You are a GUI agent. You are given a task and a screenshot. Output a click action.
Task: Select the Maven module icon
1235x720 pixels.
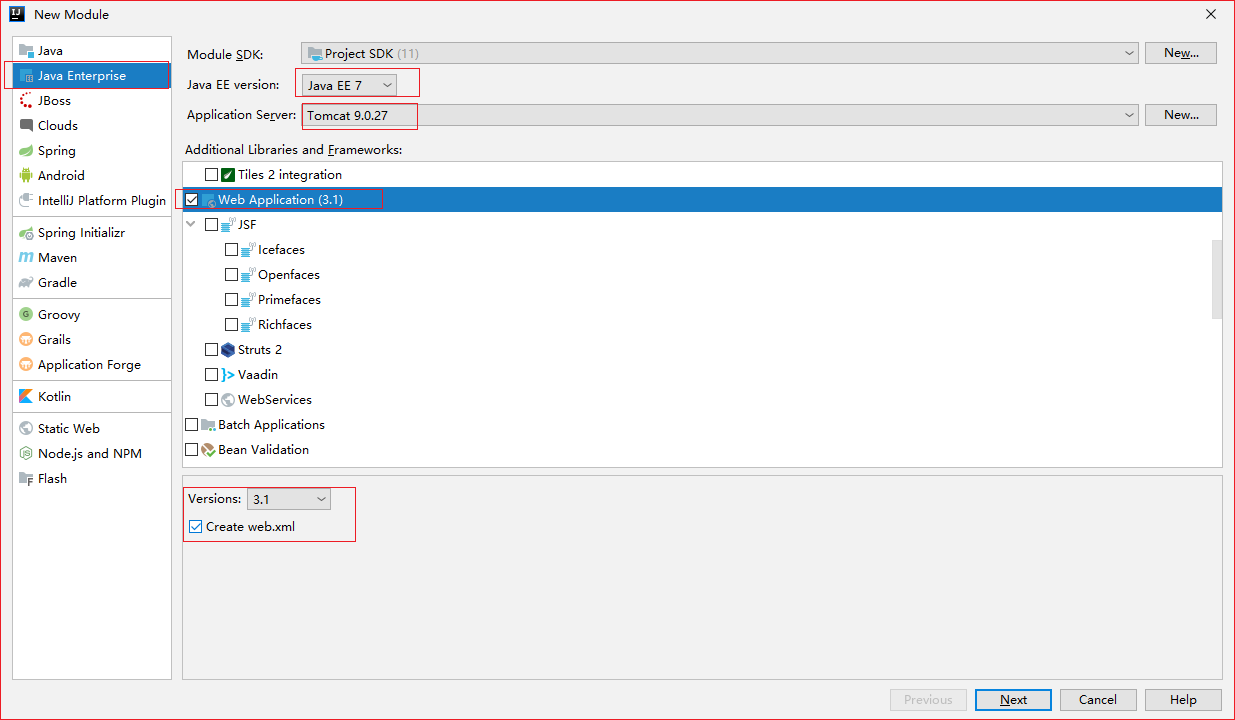[x=27, y=258]
